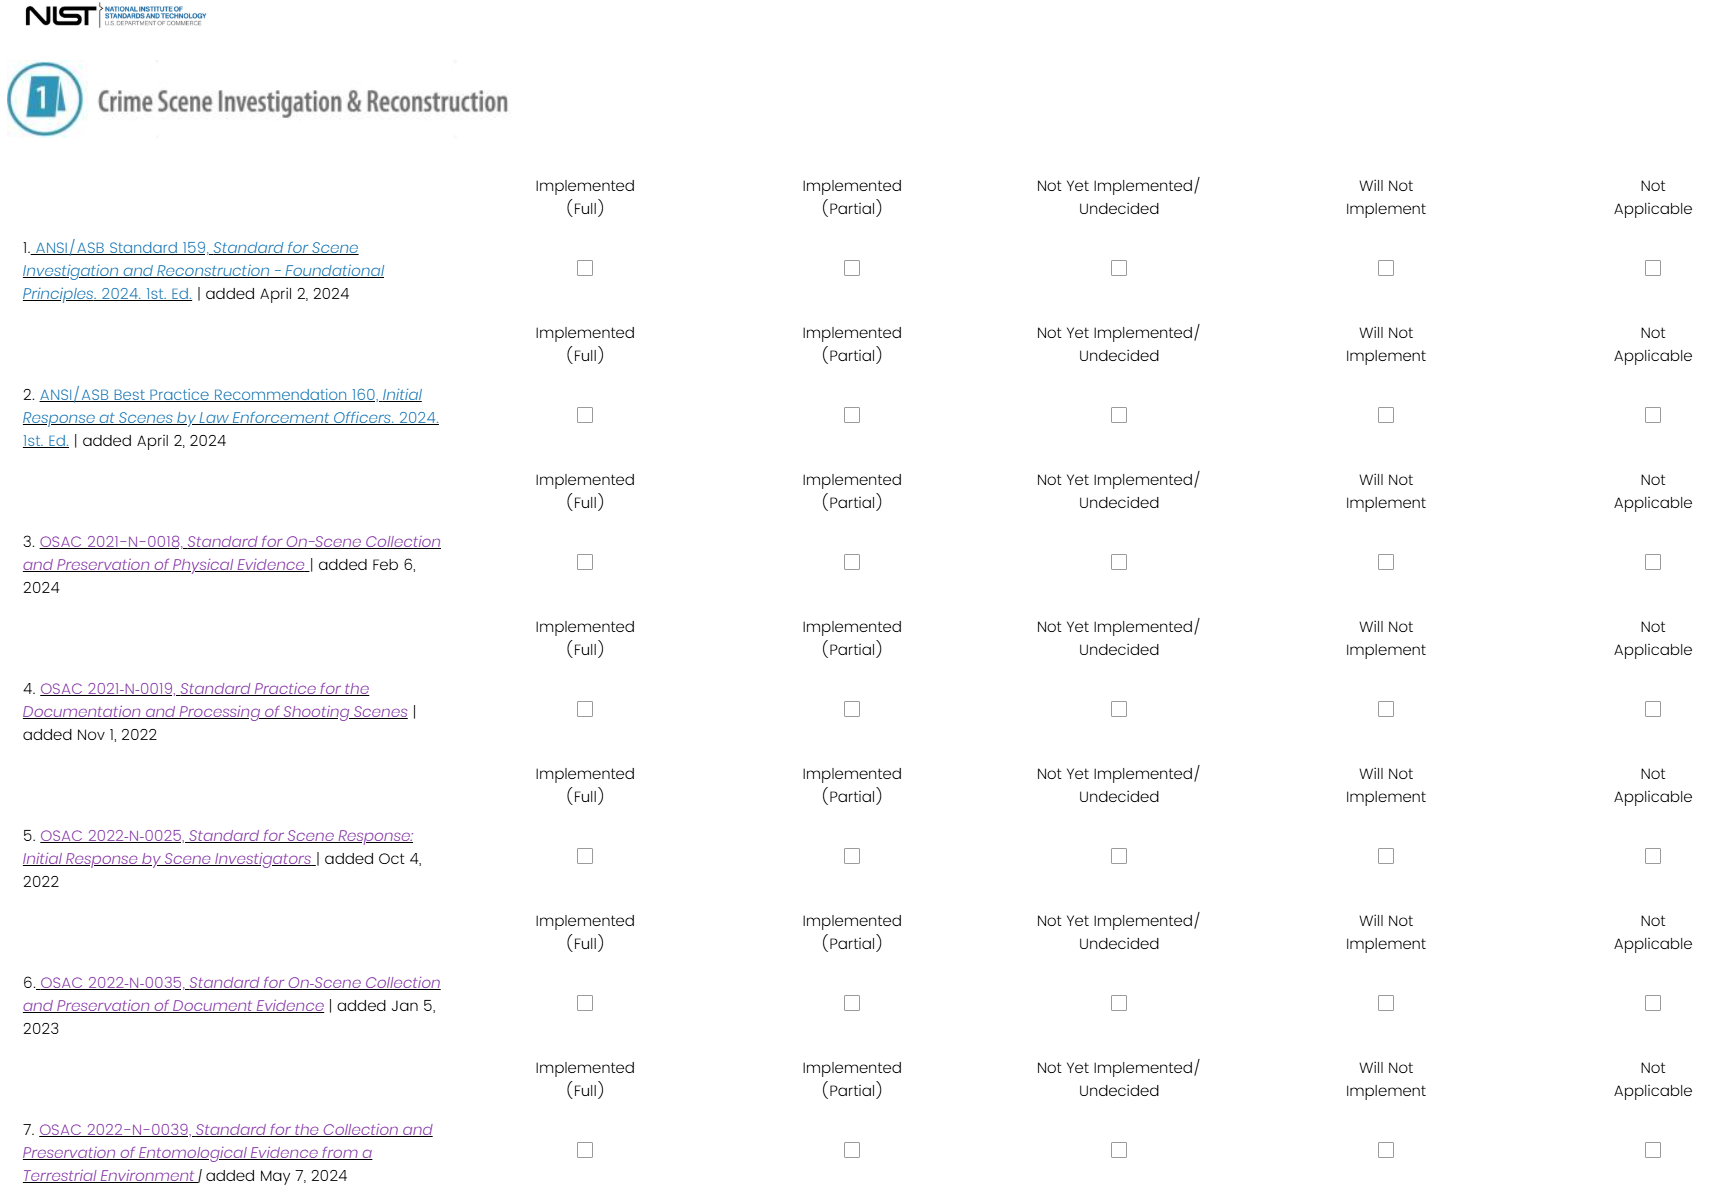Check Implemented (Full) for OSAC 2022-N-0035
1709x1188 pixels.
click(585, 1003)
